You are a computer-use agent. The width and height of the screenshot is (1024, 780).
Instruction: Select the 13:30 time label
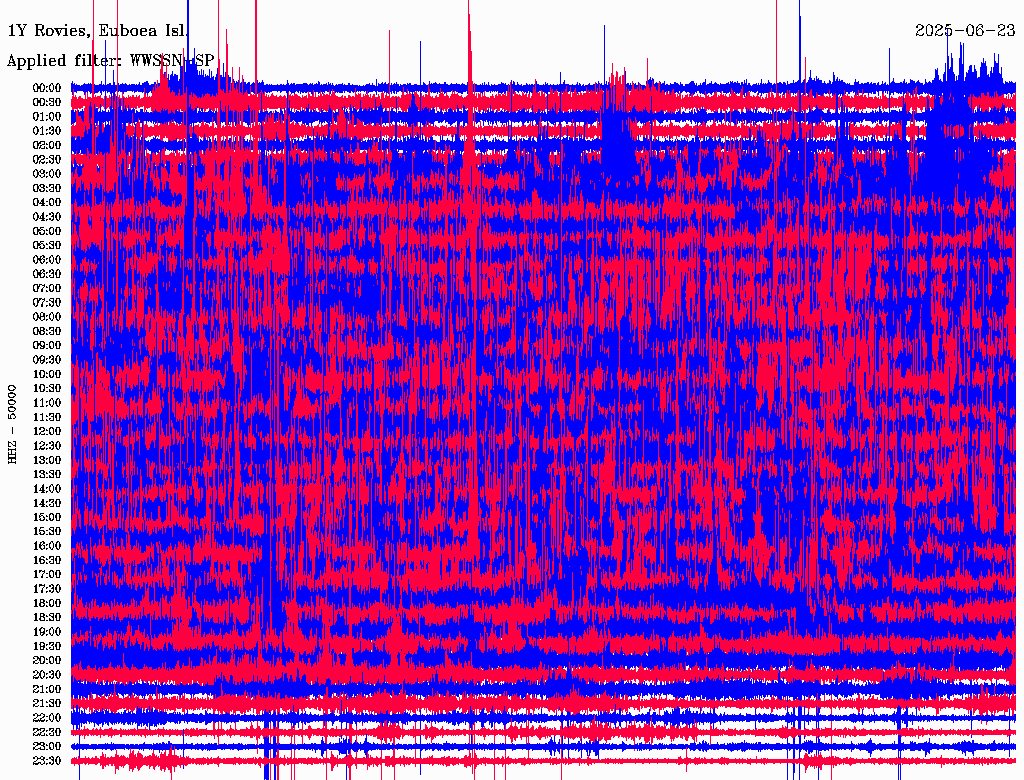point(47,474)
